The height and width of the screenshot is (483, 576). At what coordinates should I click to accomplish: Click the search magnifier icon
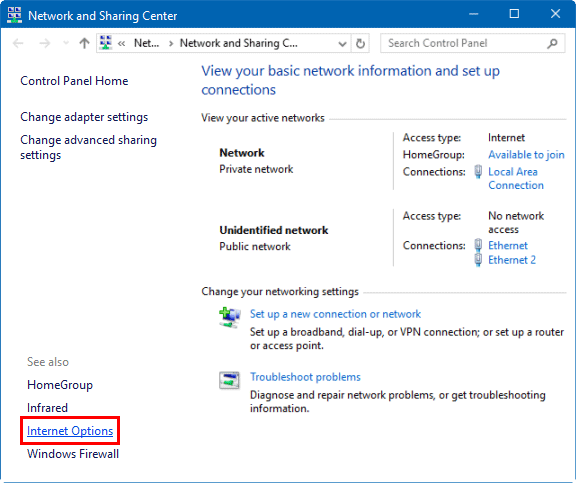tap(552, 43)
